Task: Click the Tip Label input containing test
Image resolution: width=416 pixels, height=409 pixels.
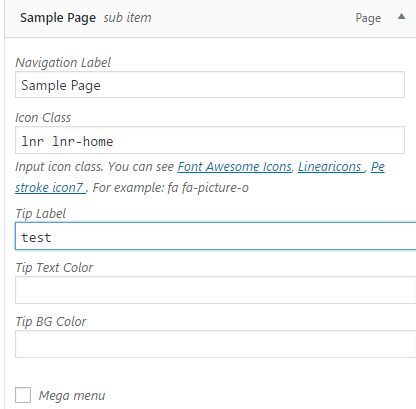Action: 216,236
